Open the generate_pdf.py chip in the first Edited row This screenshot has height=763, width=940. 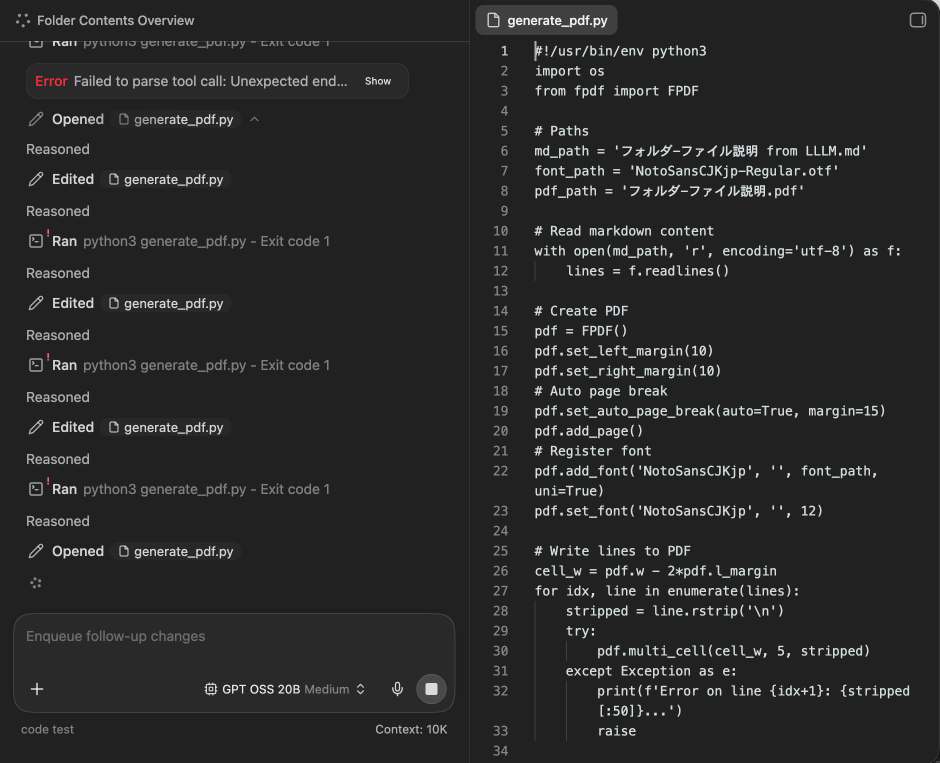tap(166, 179)
